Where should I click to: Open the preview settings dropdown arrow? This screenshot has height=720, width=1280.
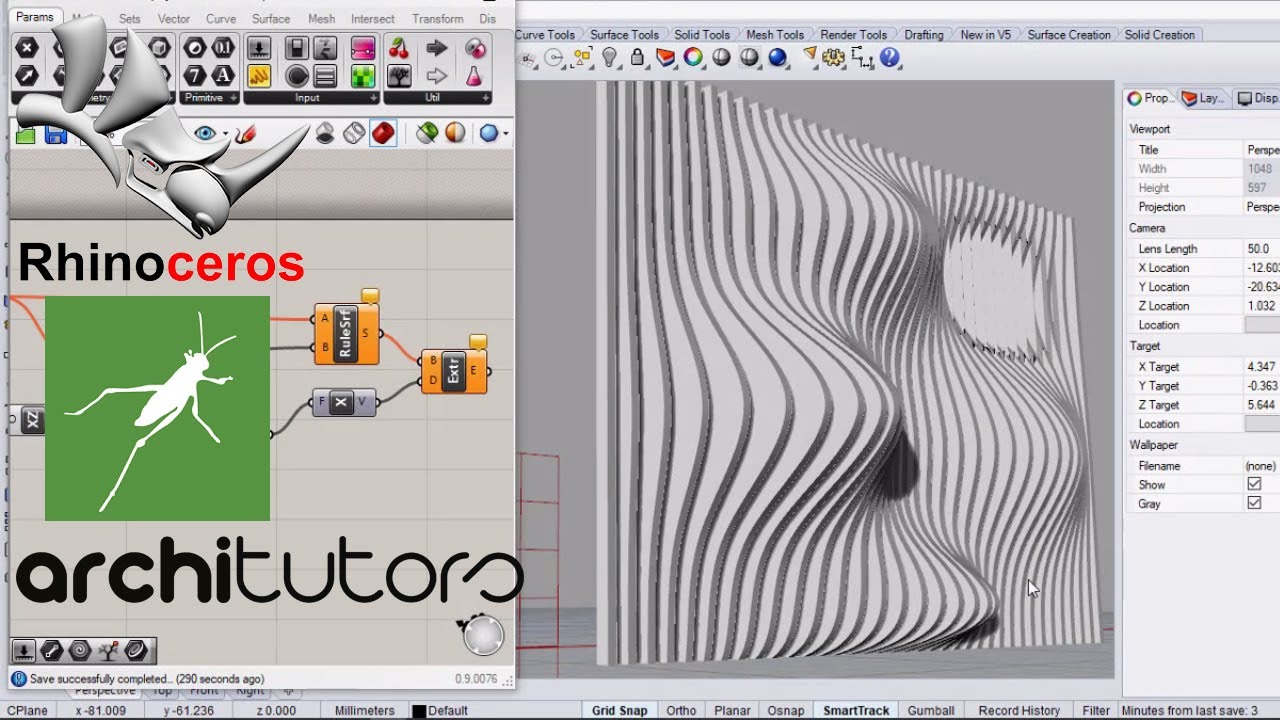[x=506, y=134]
